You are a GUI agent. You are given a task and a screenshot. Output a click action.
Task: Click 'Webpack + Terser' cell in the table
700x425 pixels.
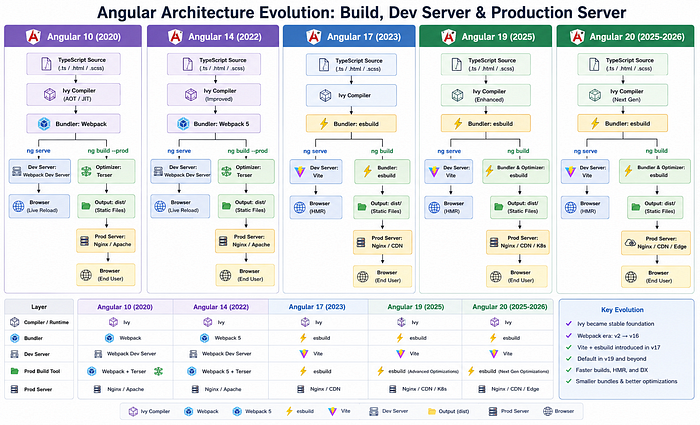pos(124,371)
